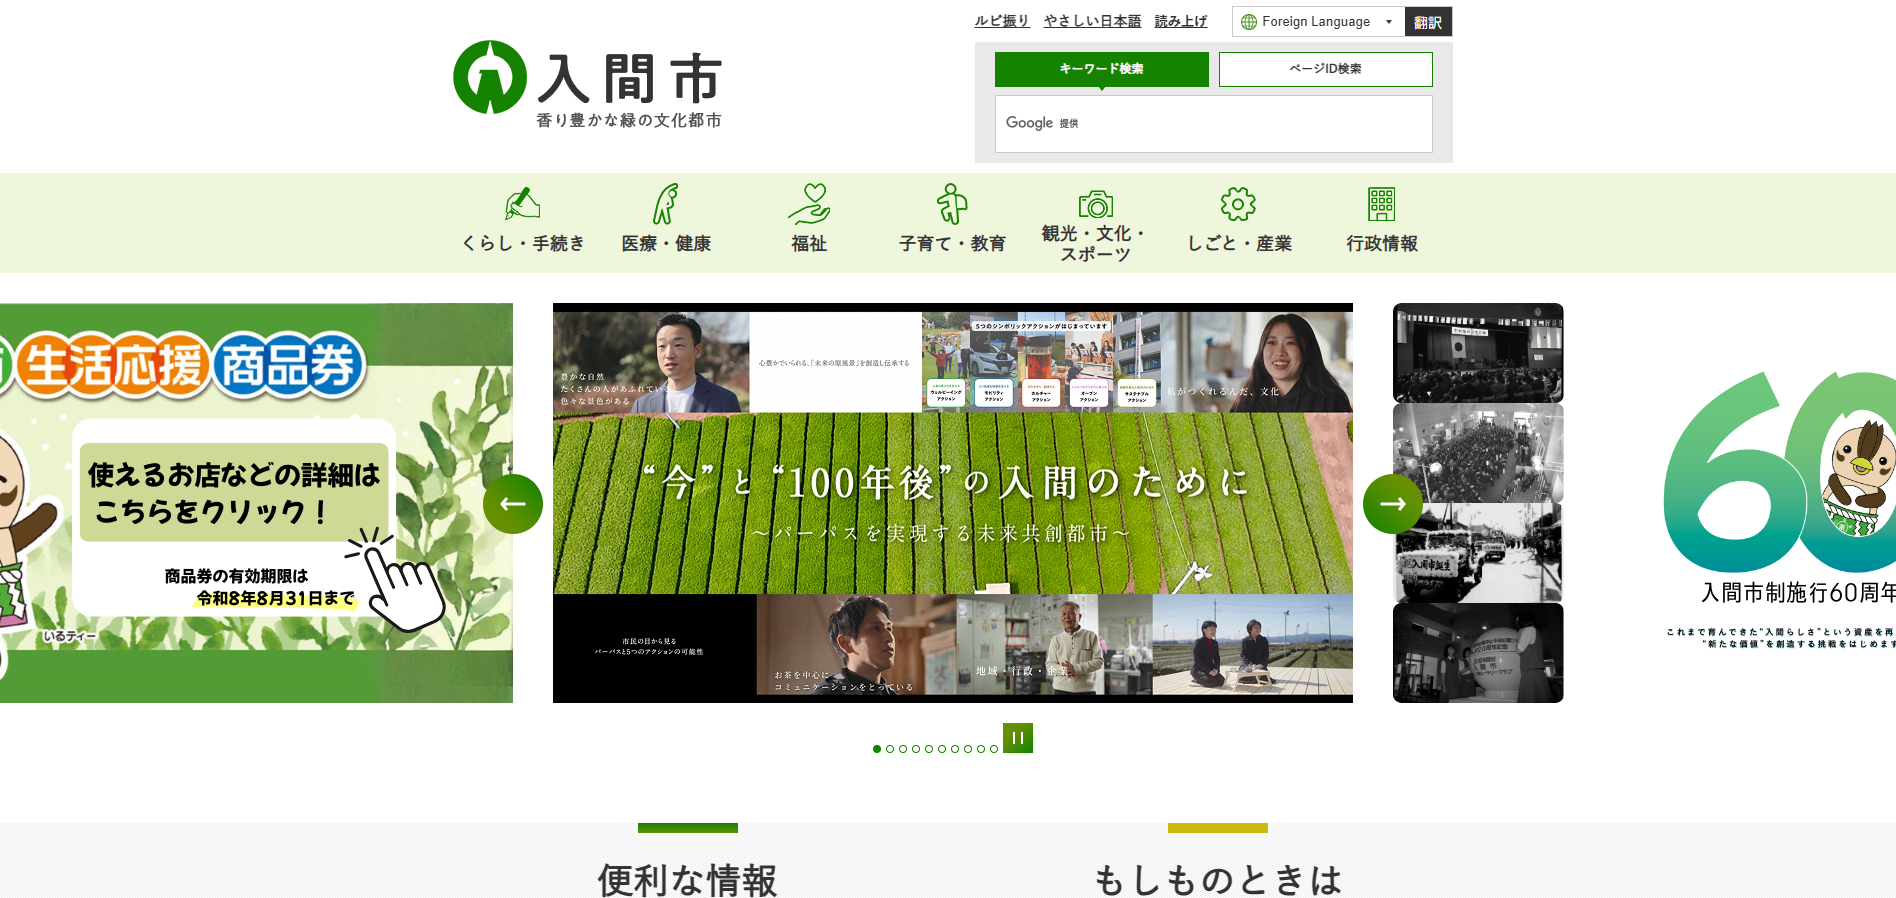Advance to the next carousel slide
Viewport: 1896px width, 898px height.
[1393, 504]
